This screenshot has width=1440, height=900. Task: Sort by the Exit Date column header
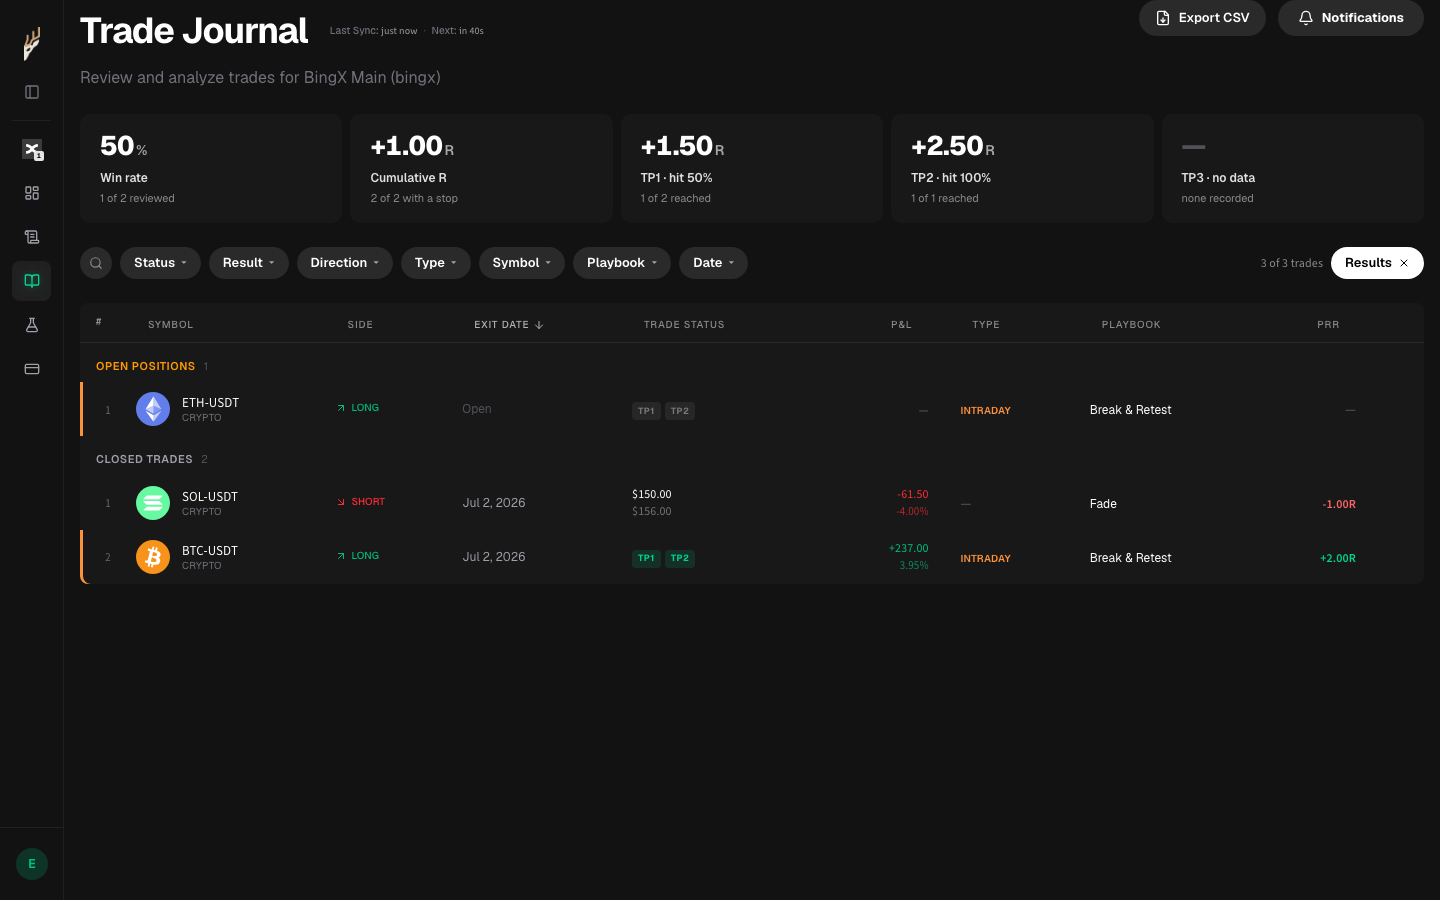[x=509, y=325]
